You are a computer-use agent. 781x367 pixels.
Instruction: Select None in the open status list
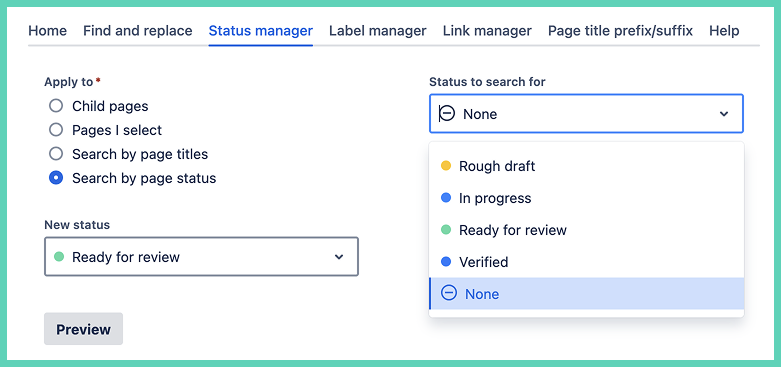coord(586,293)
